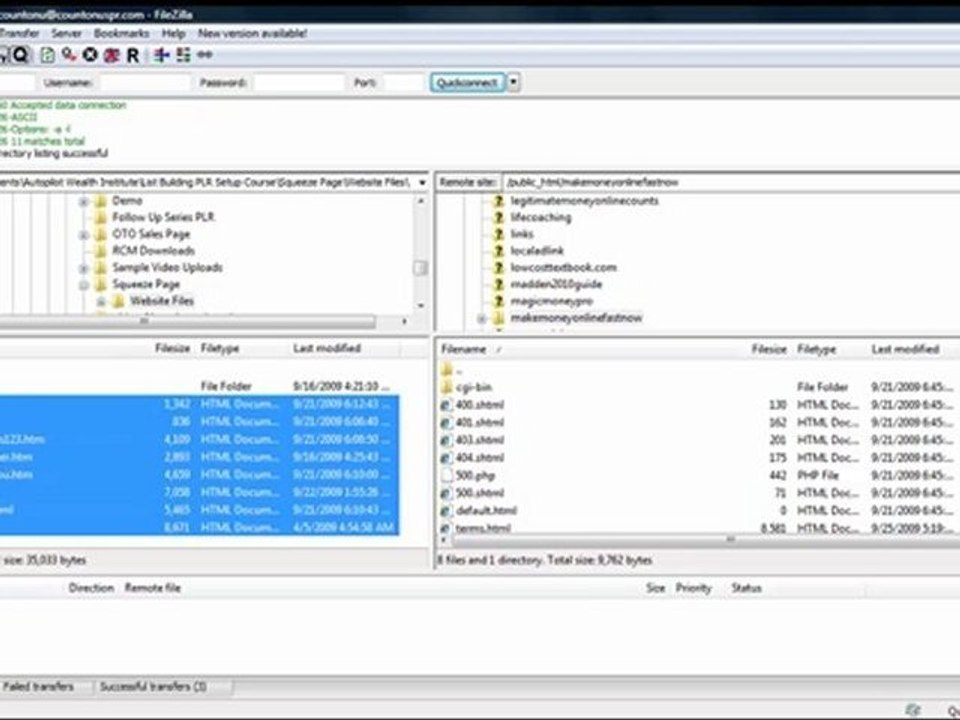The image size is (960, 720).
Task: Toggle synchronized browsing icon
Action: tap(204, 55)
